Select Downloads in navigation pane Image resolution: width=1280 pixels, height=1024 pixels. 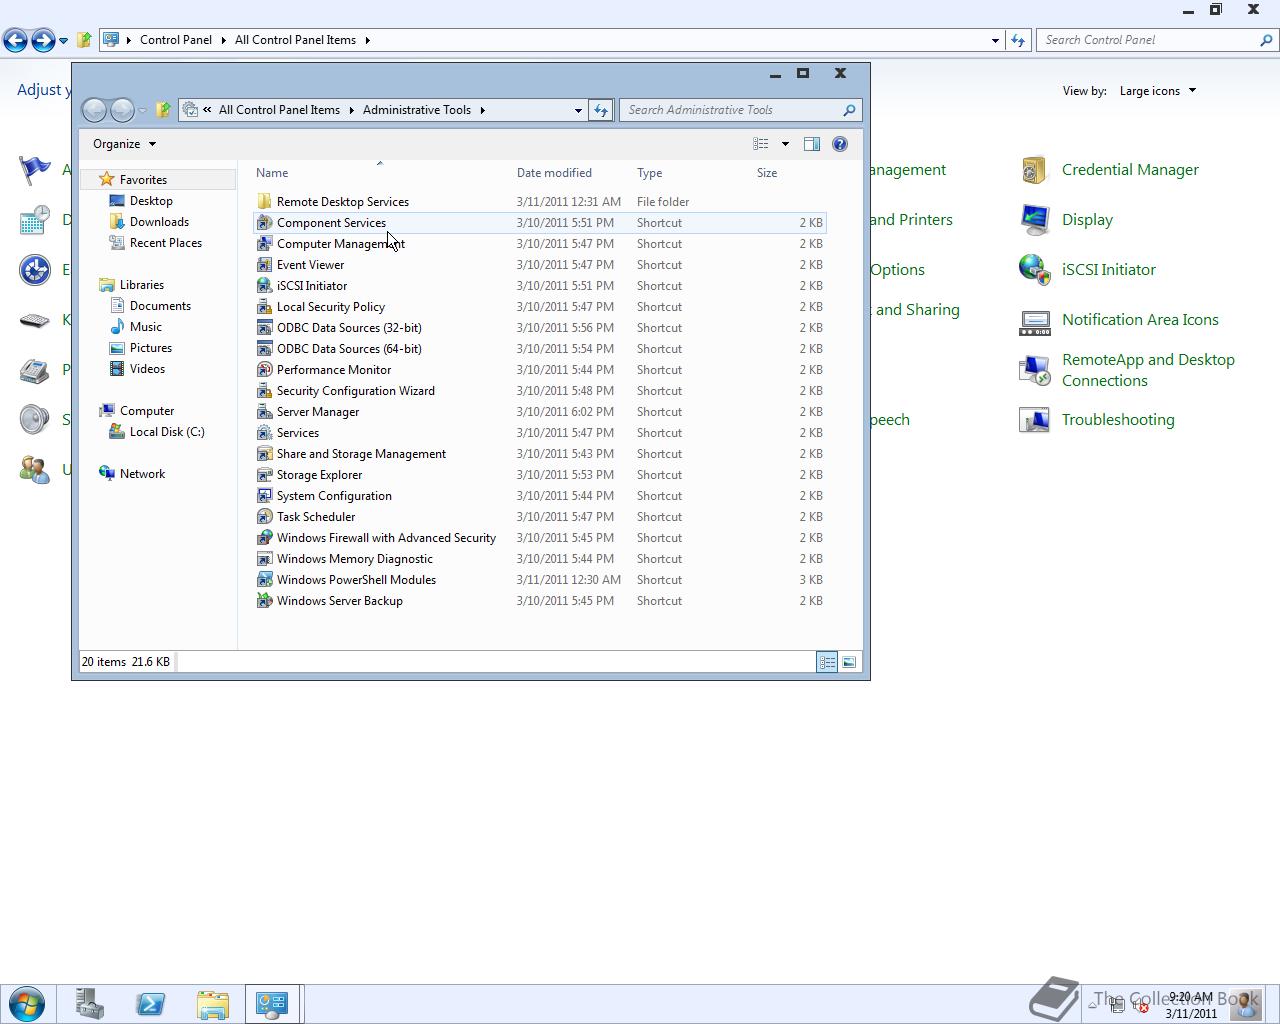(x=159, y=222)
